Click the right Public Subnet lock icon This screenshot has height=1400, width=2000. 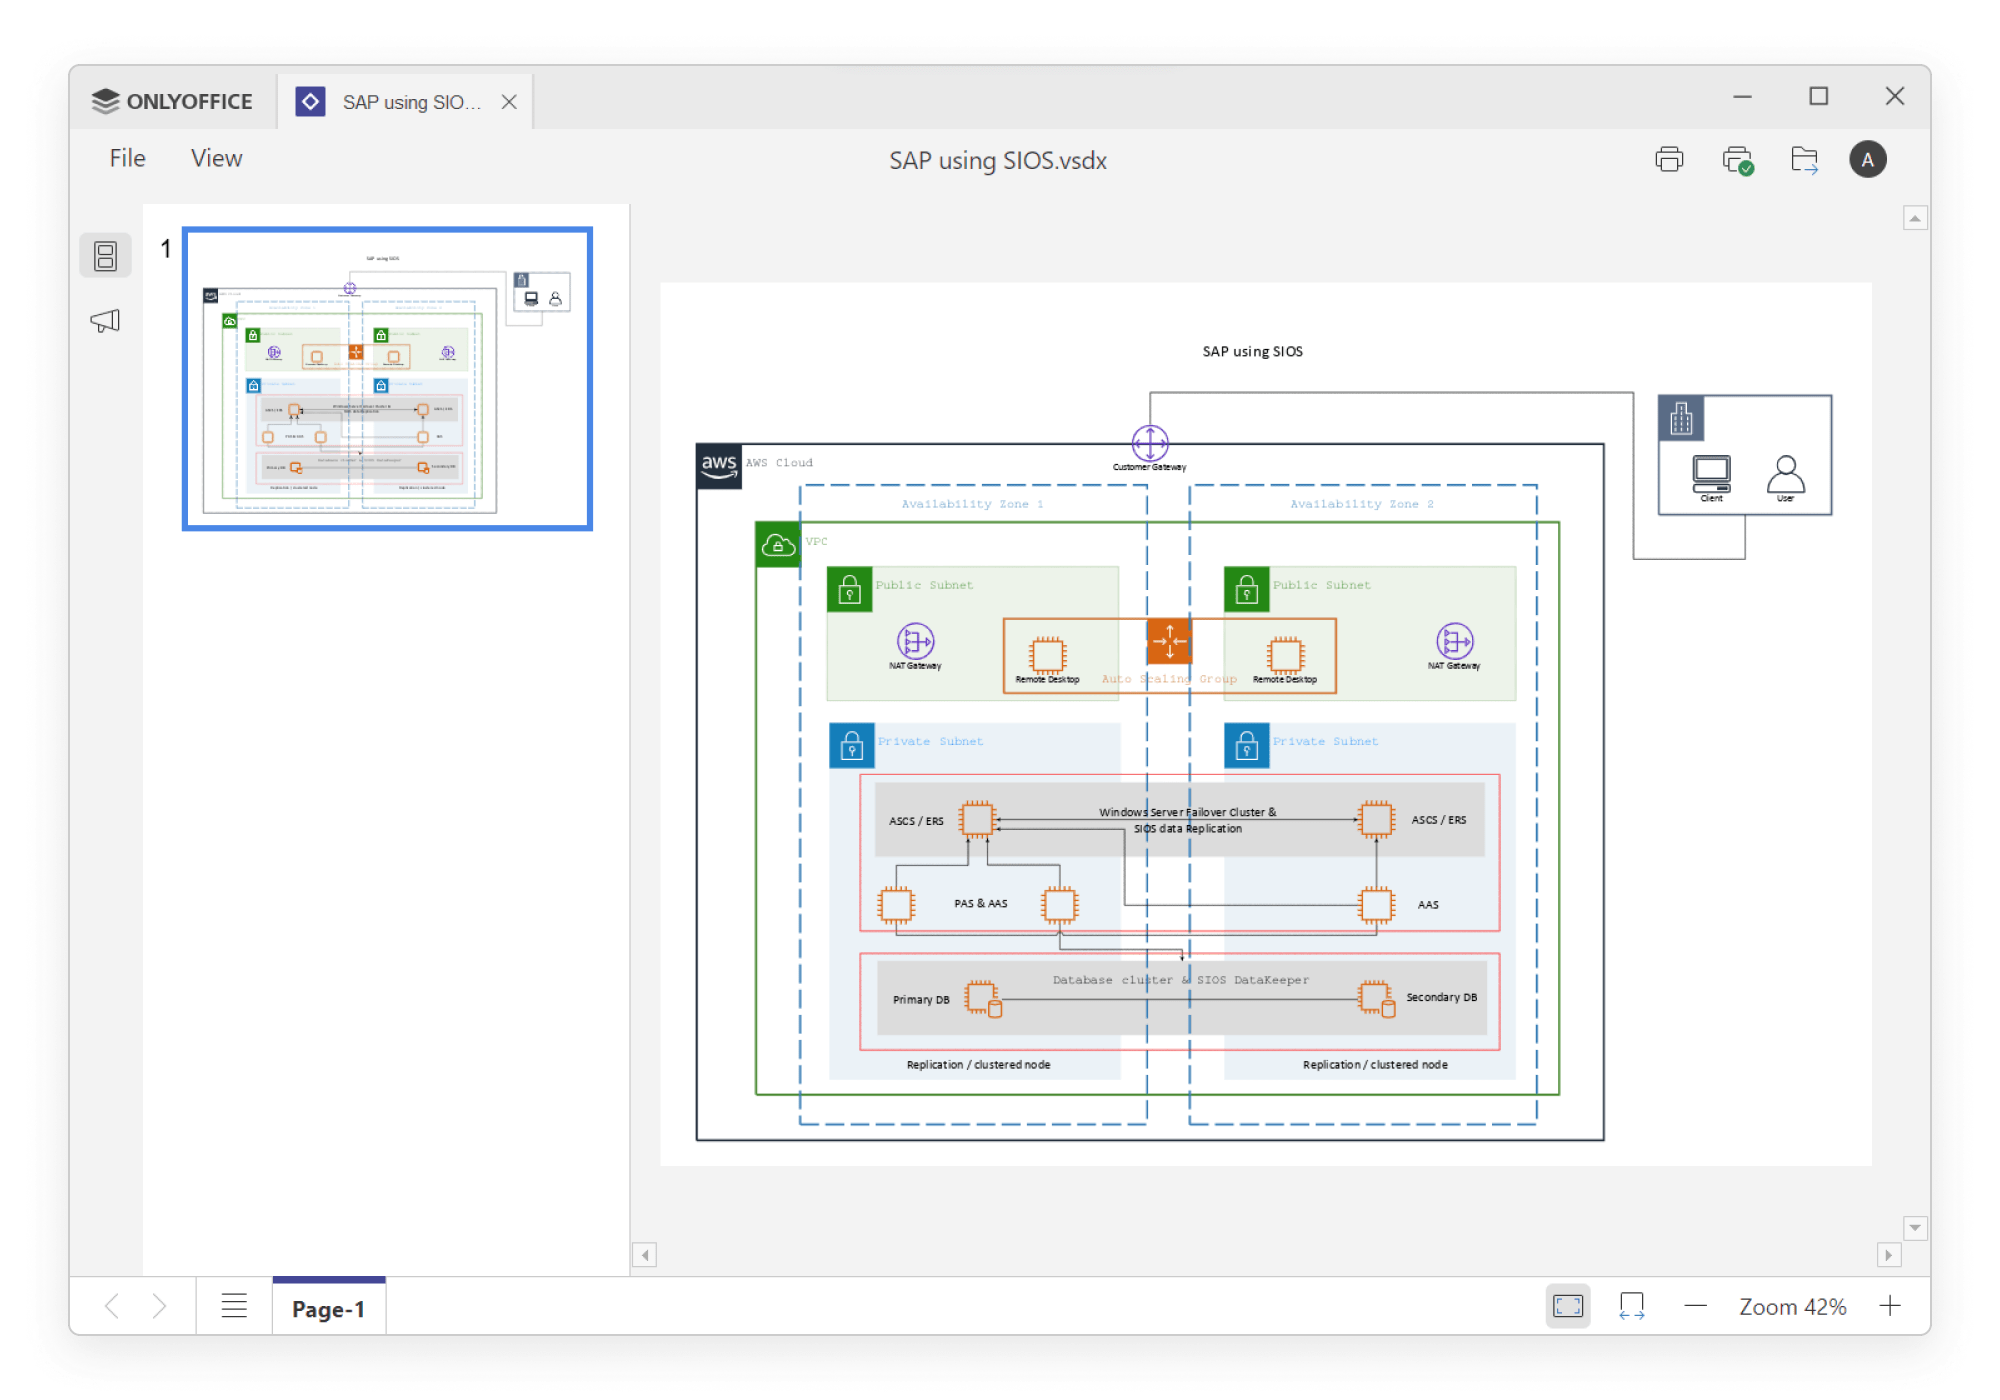[x=1246, y=590]
